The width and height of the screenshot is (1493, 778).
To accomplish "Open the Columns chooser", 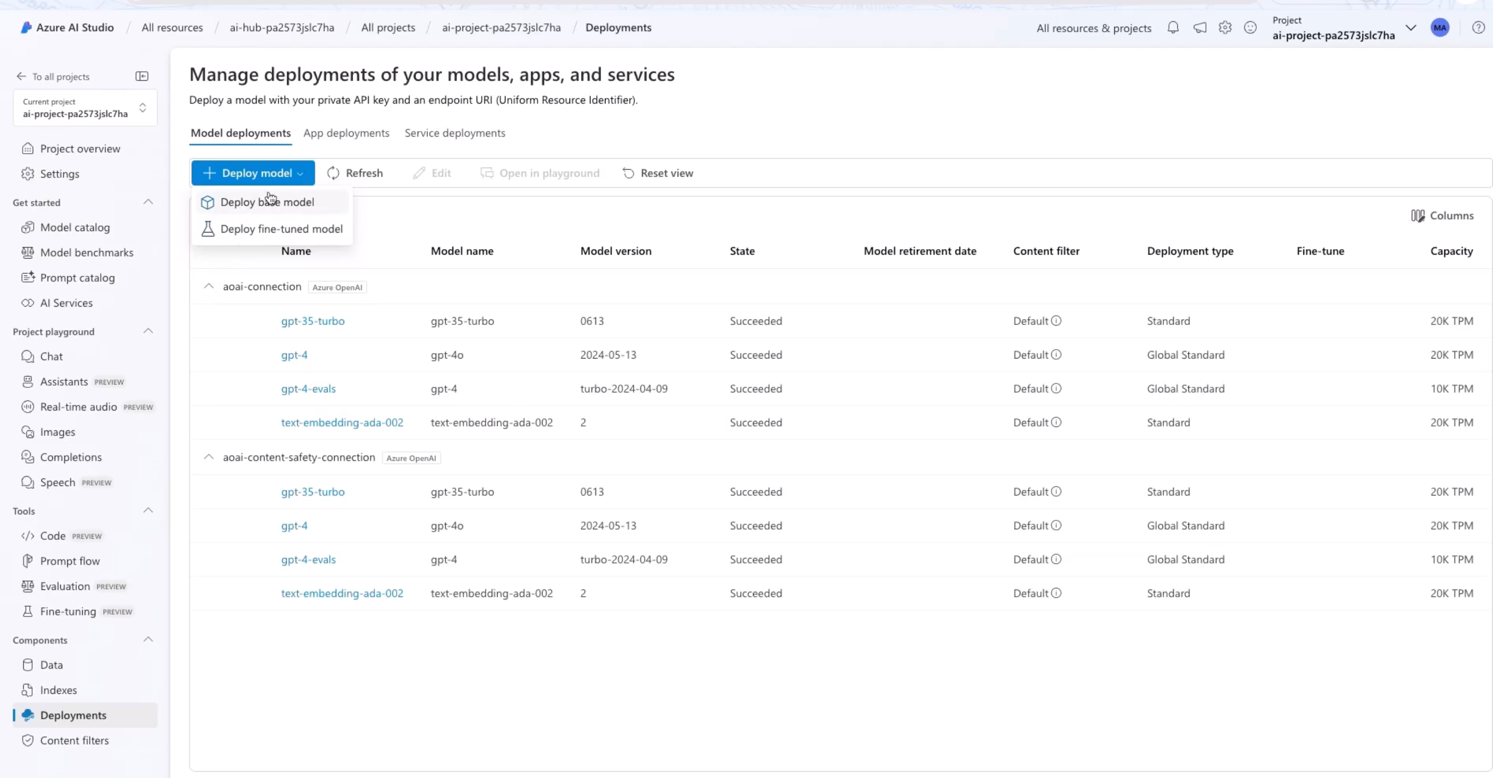I will click(1442, 216).
